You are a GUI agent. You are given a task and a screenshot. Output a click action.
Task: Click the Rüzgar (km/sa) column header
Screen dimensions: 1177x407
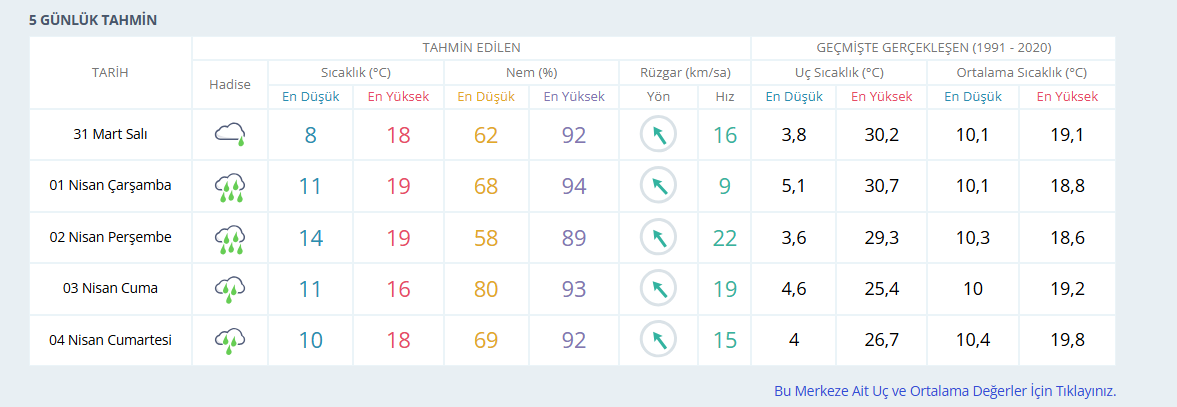[685, 72]
